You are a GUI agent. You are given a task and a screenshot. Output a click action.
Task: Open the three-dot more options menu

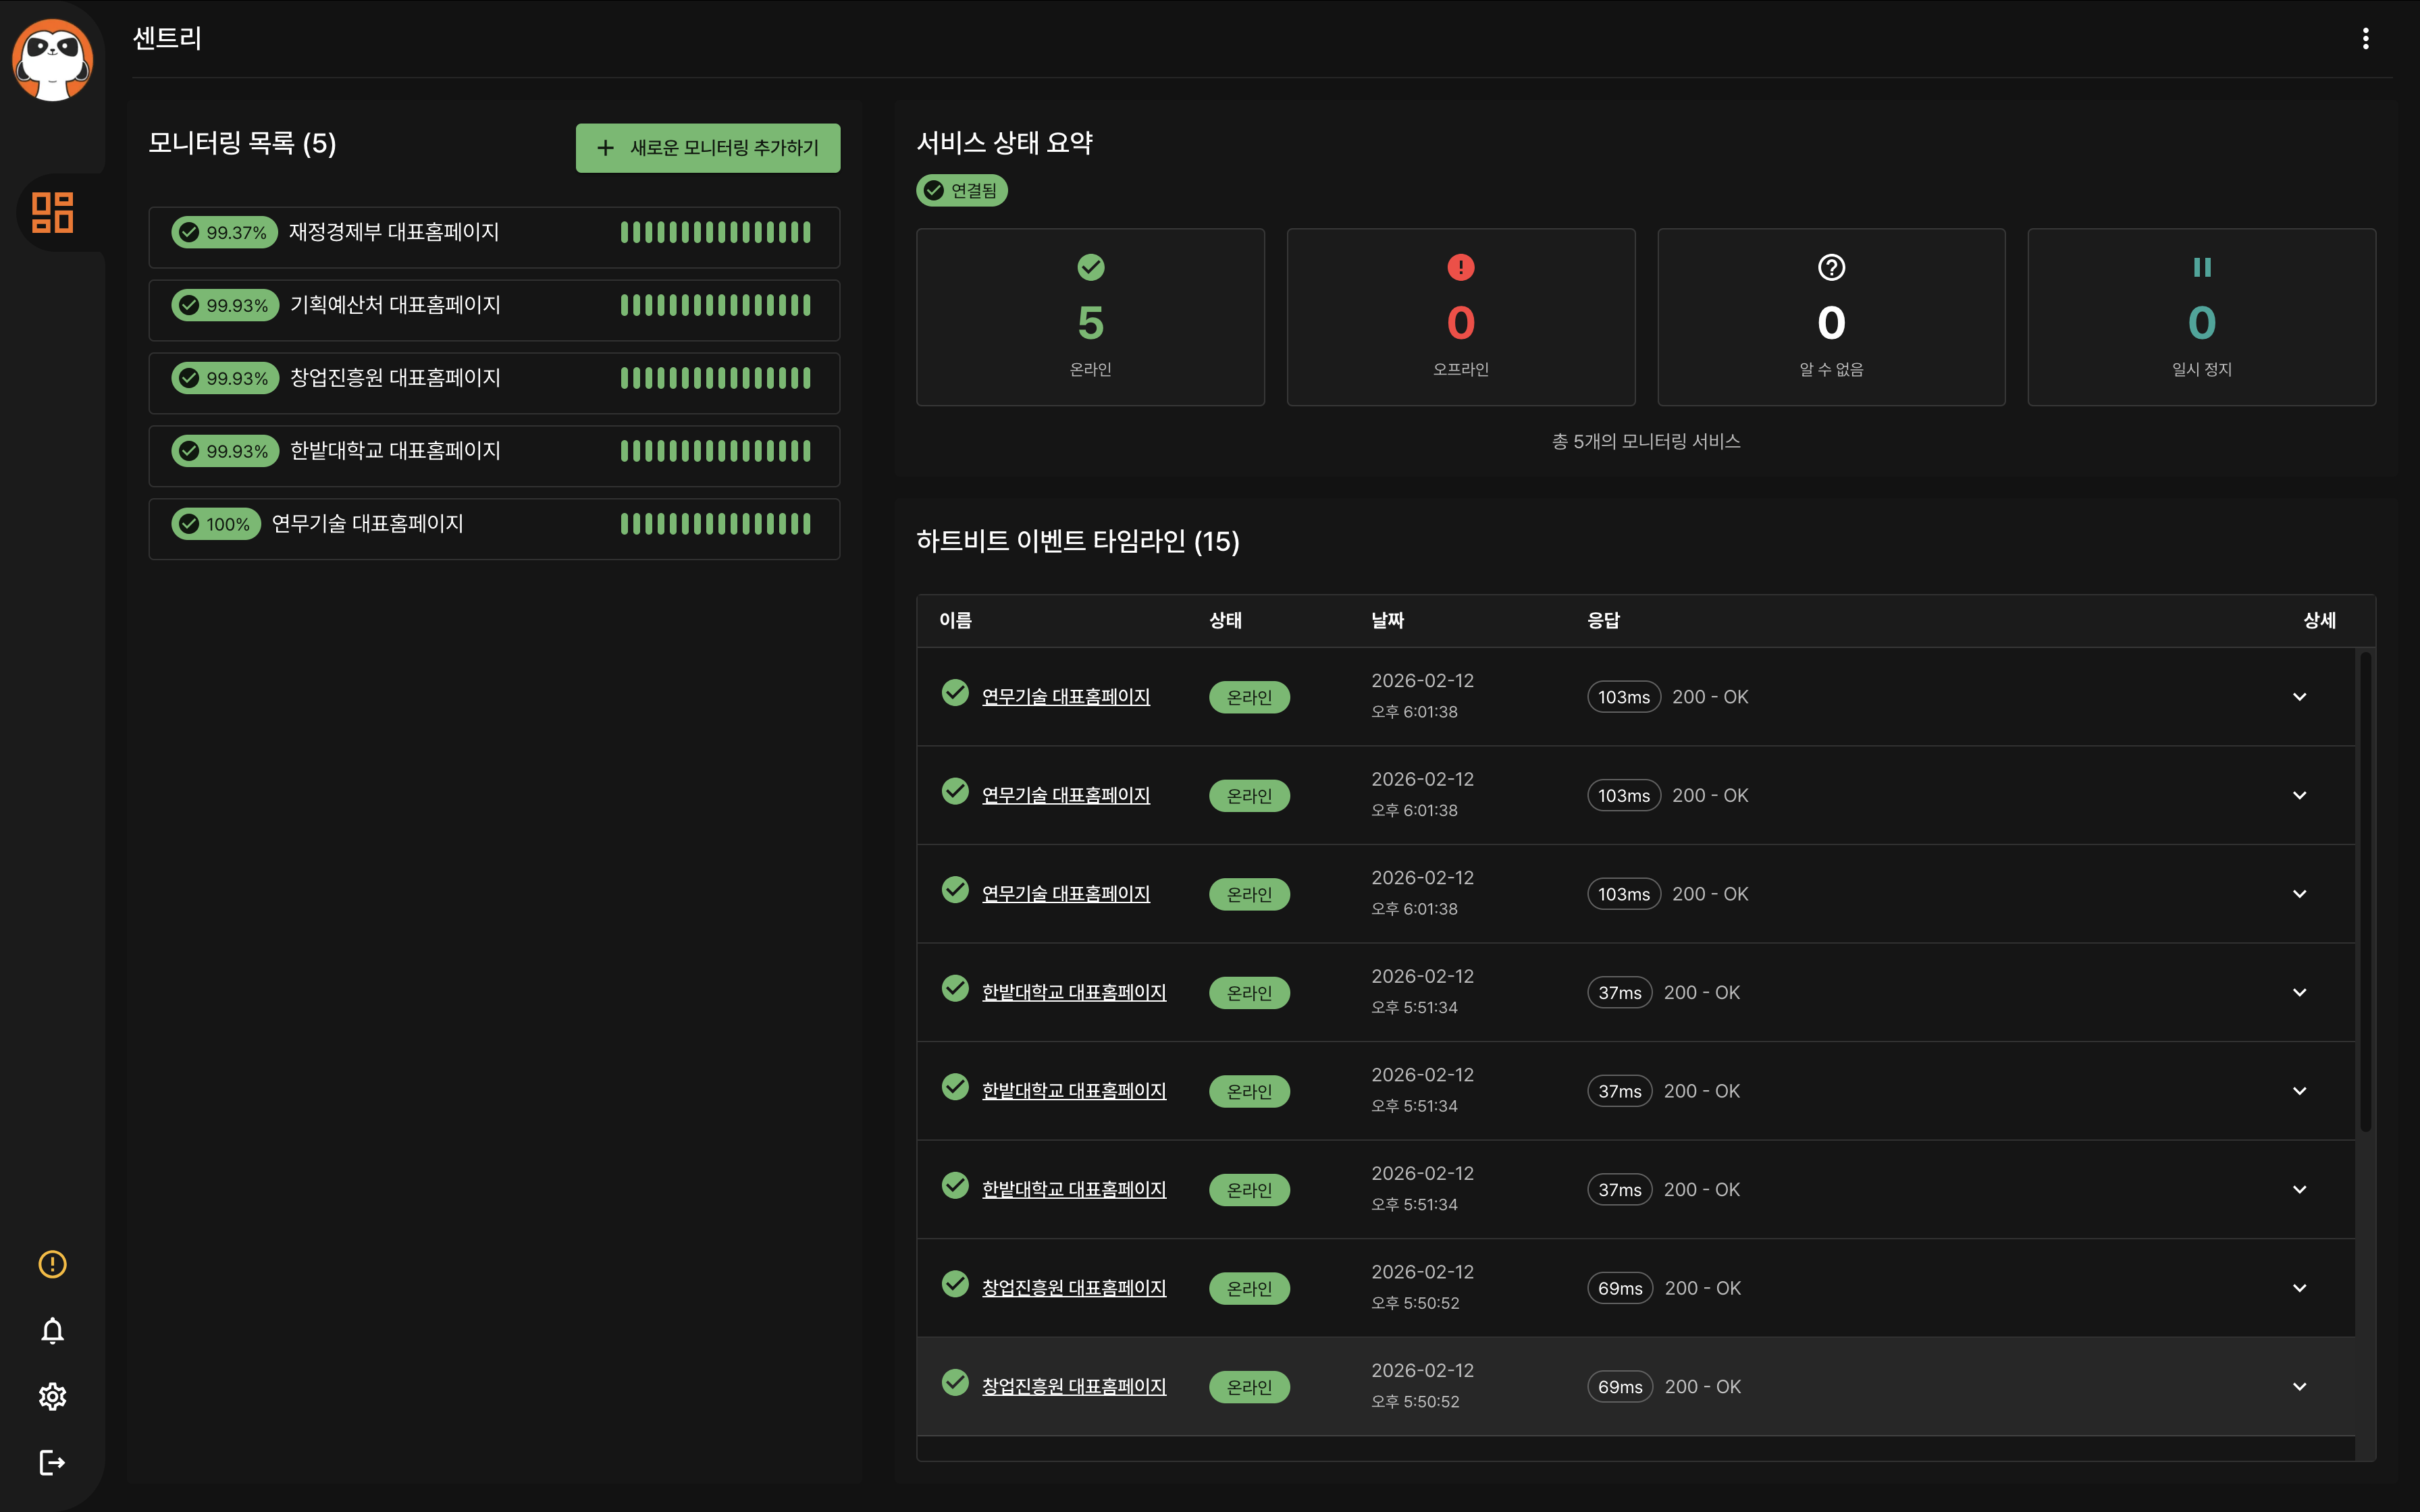[2365, 38]
